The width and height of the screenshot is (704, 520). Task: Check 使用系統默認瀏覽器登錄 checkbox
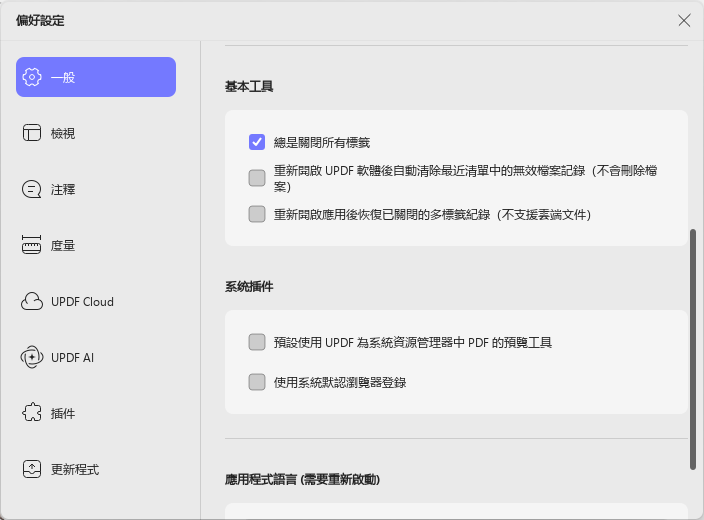pyautogui.click(x=257, y=382)
